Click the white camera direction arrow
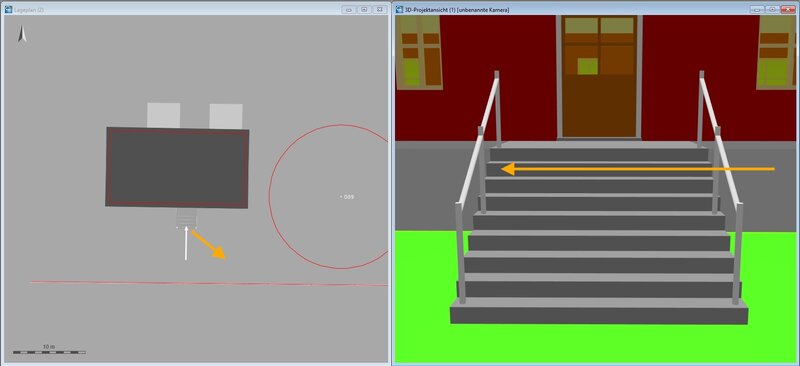800x366 pixels. 186,244
